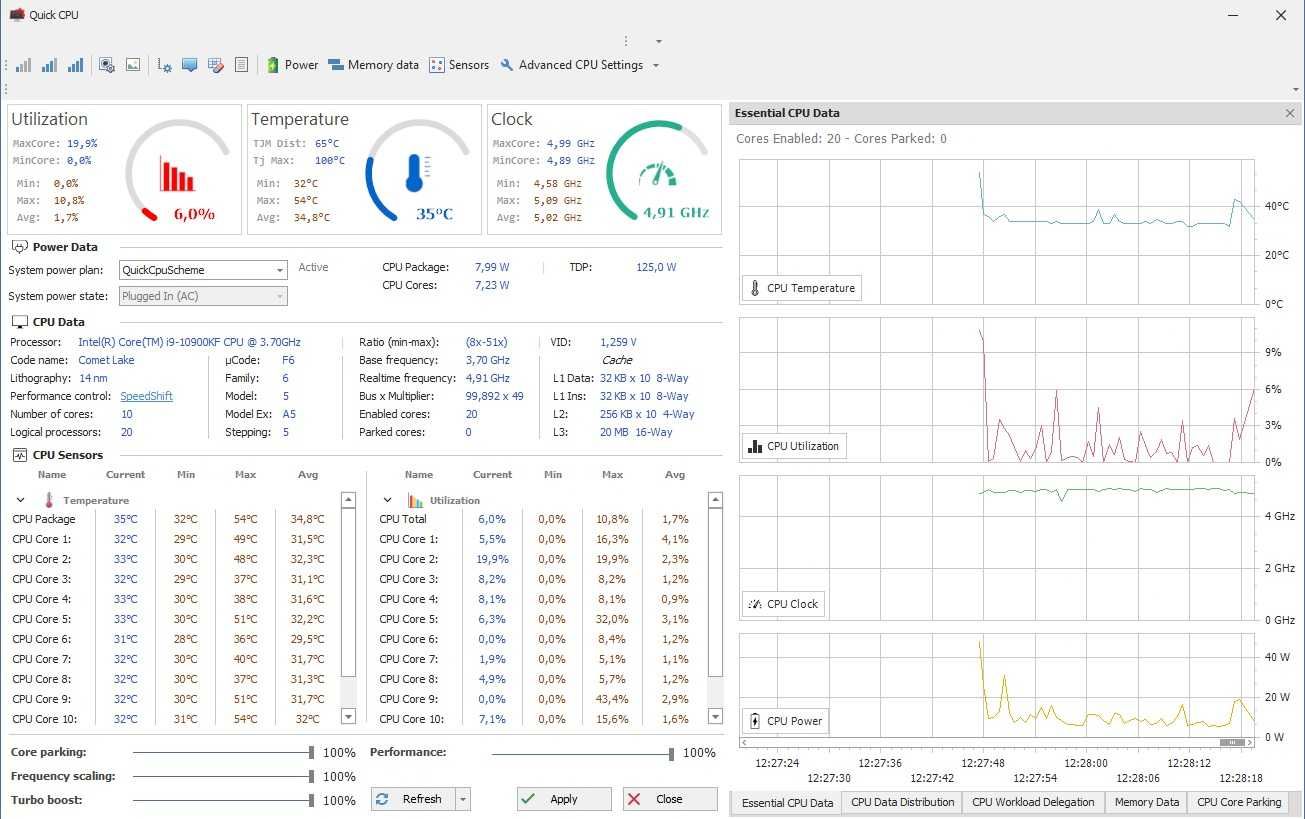The height and width of the screenshot is (819, 1305).
Task: Click the picture screenshot toolbar icon
Action: coord(133,65)
